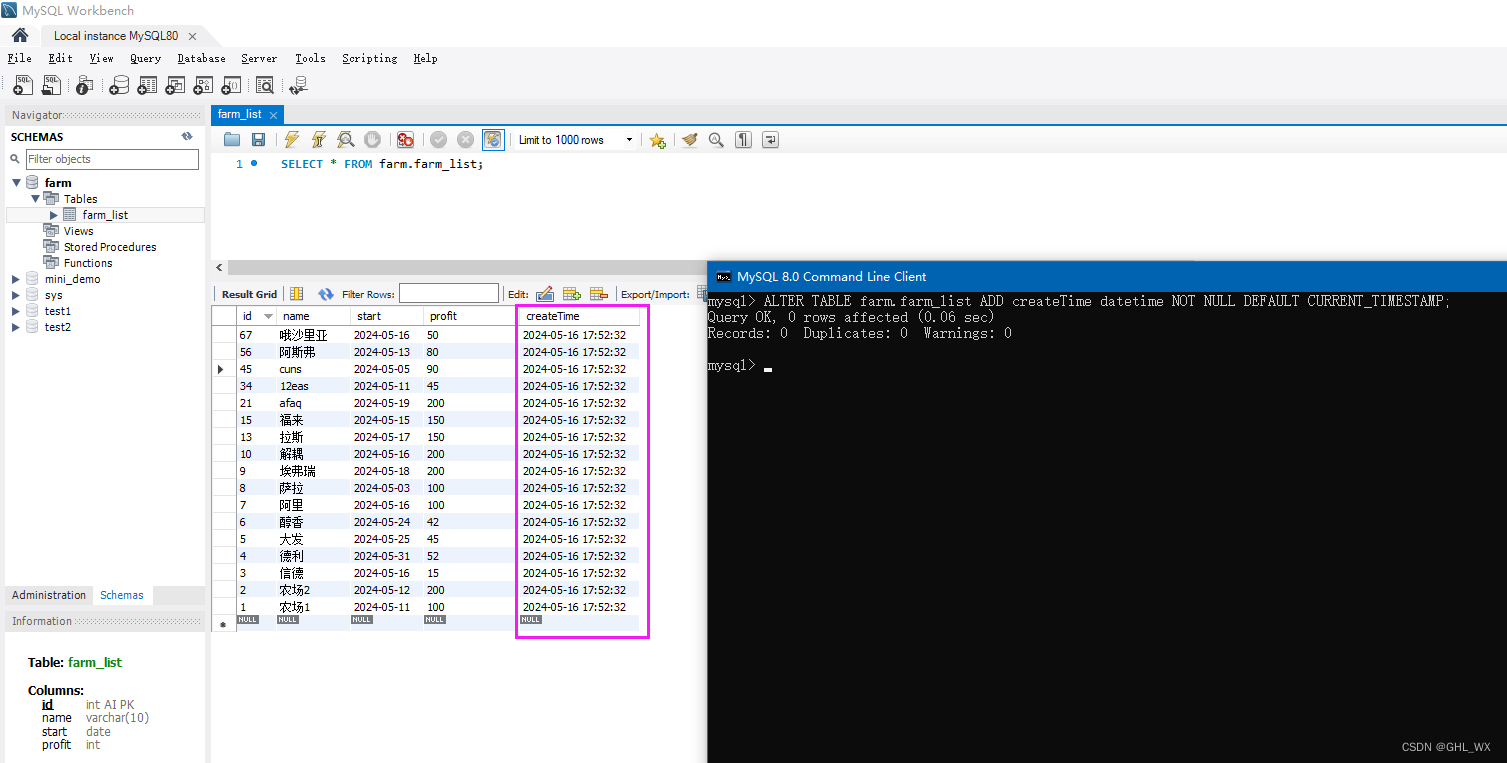The width and height of the screenshot is (1507, 763).
Task: Switch to the Schemas tab
Action: click(122, 595)
